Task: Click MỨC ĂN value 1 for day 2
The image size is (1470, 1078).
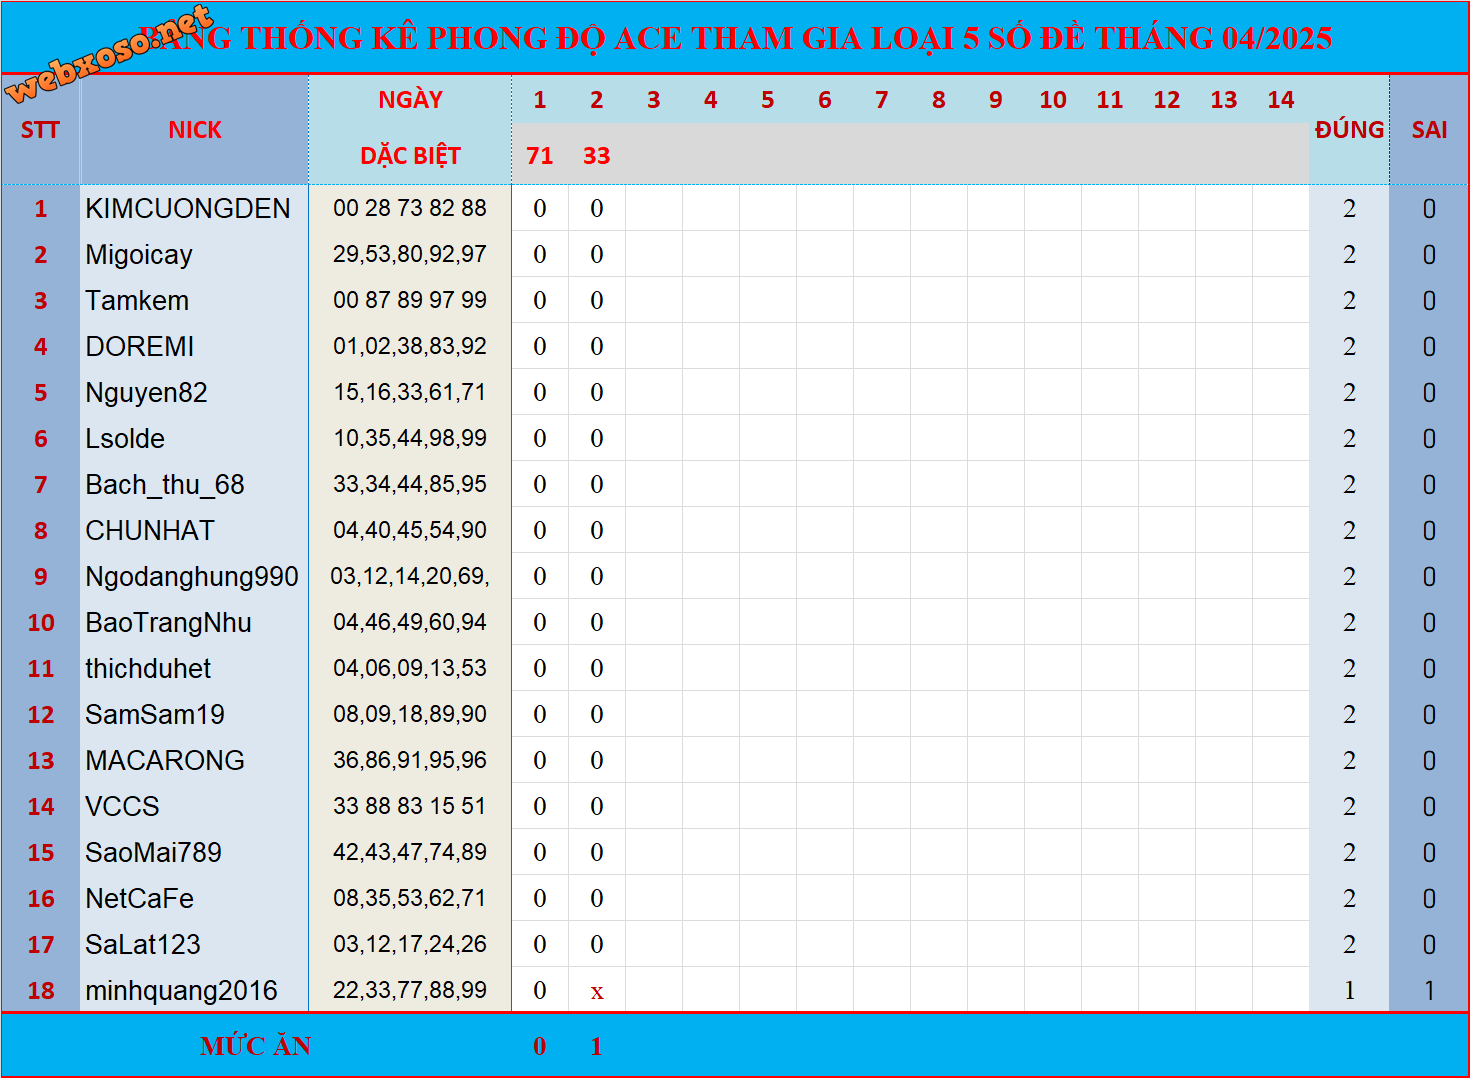Action: [597, 1046]
